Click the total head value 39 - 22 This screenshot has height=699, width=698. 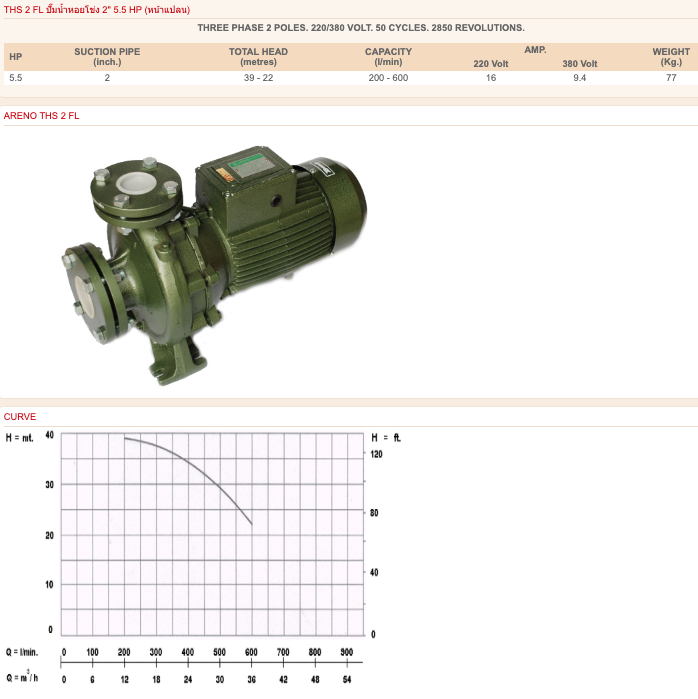[259, 78]
